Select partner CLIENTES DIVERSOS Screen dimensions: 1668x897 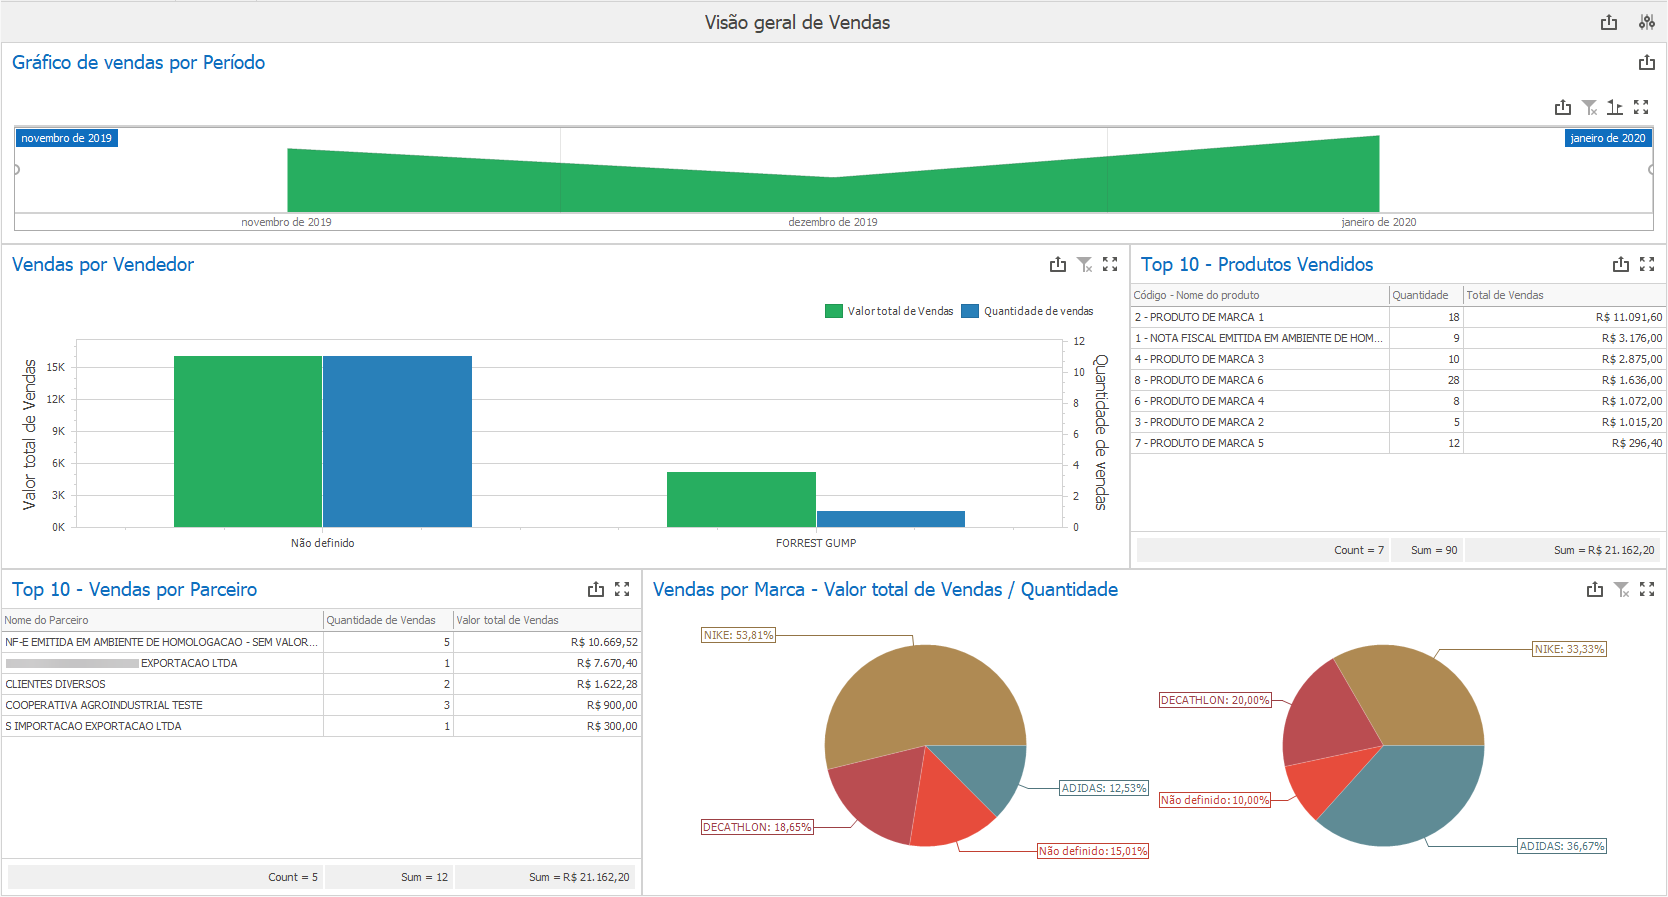coord(321,684)
